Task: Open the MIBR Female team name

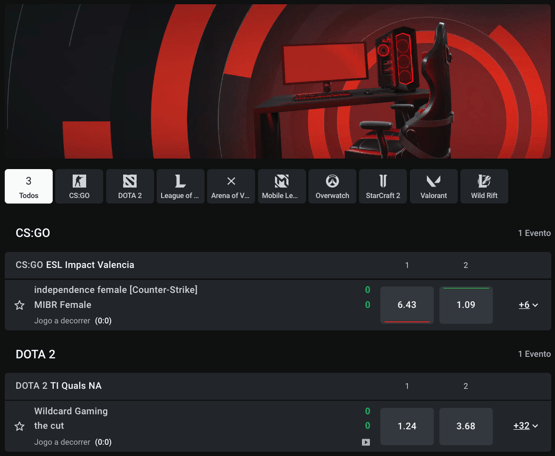Action: pos(63,305)
